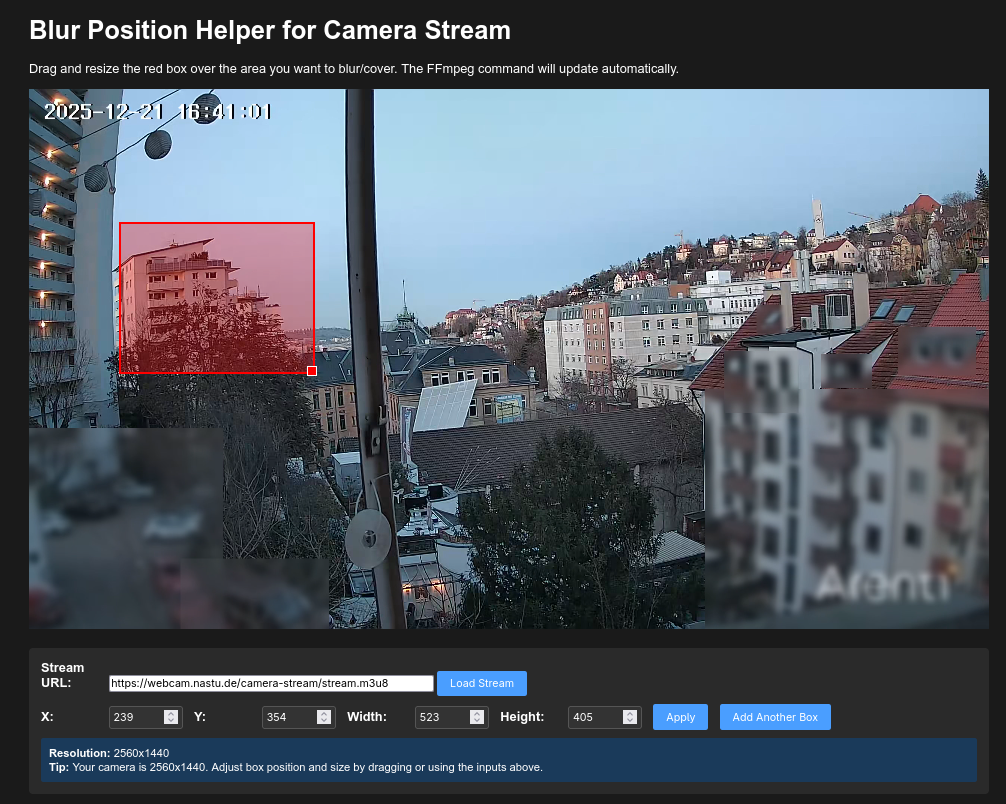The height and width of the screenshot is (804, 1006).
Task: Decrement Width using its down arrow
Action: [477, 721]
